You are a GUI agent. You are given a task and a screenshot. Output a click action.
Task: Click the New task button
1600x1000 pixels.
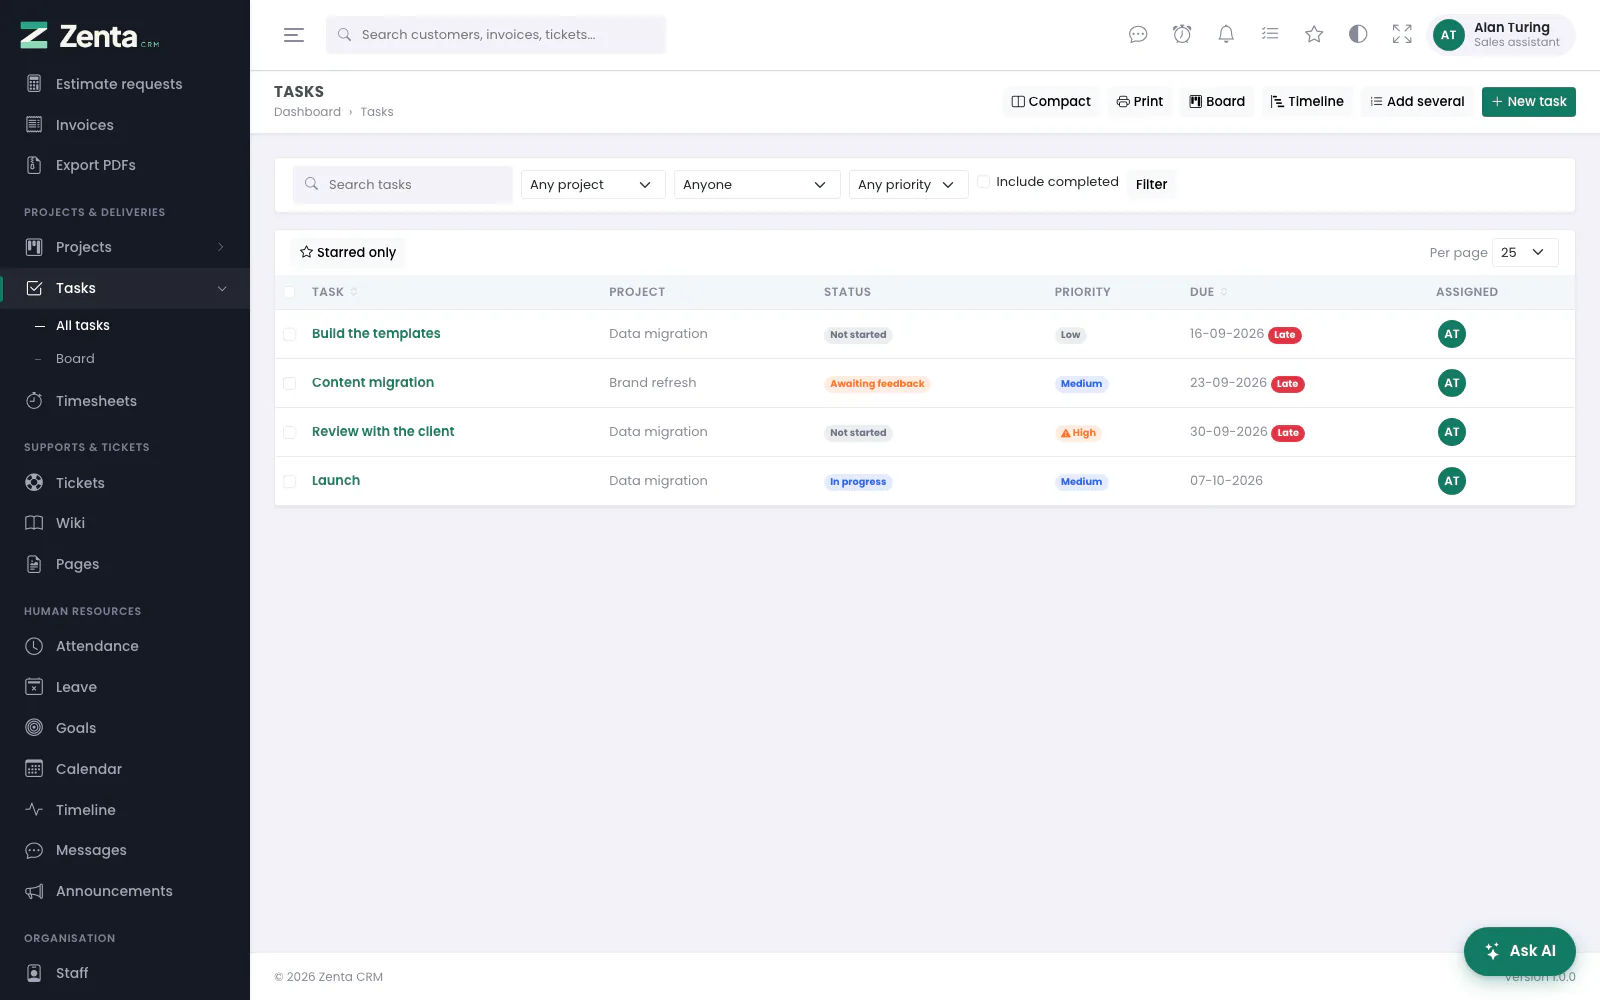[x=1529, y=102]
